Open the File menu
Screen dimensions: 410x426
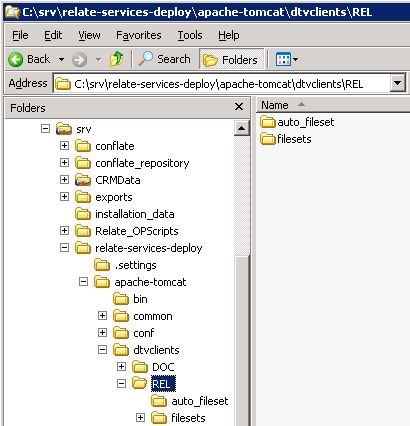point(20,35)
